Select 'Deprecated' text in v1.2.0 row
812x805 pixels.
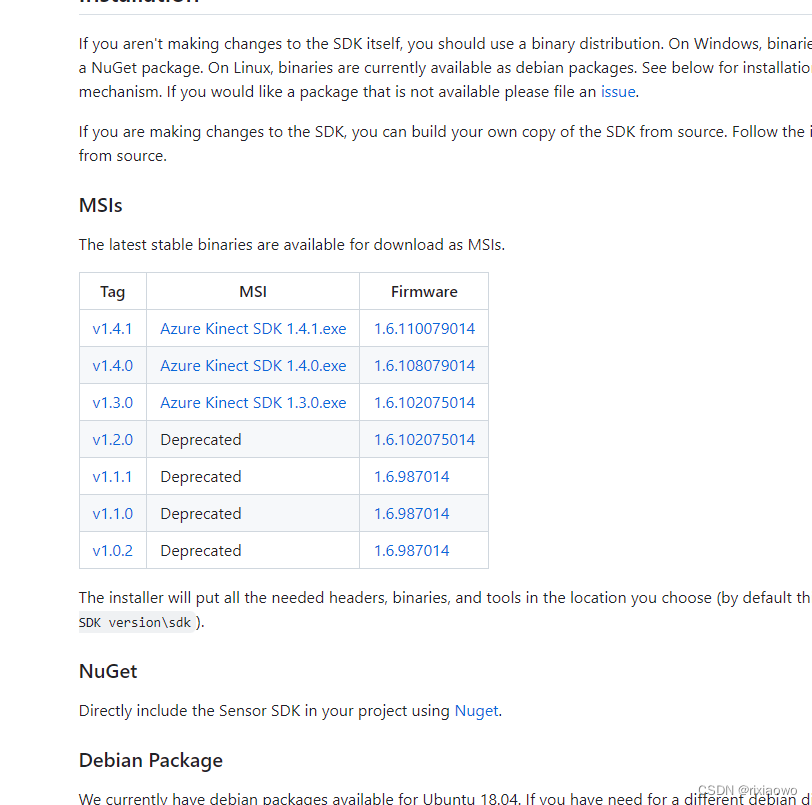(x=200, y=440)
